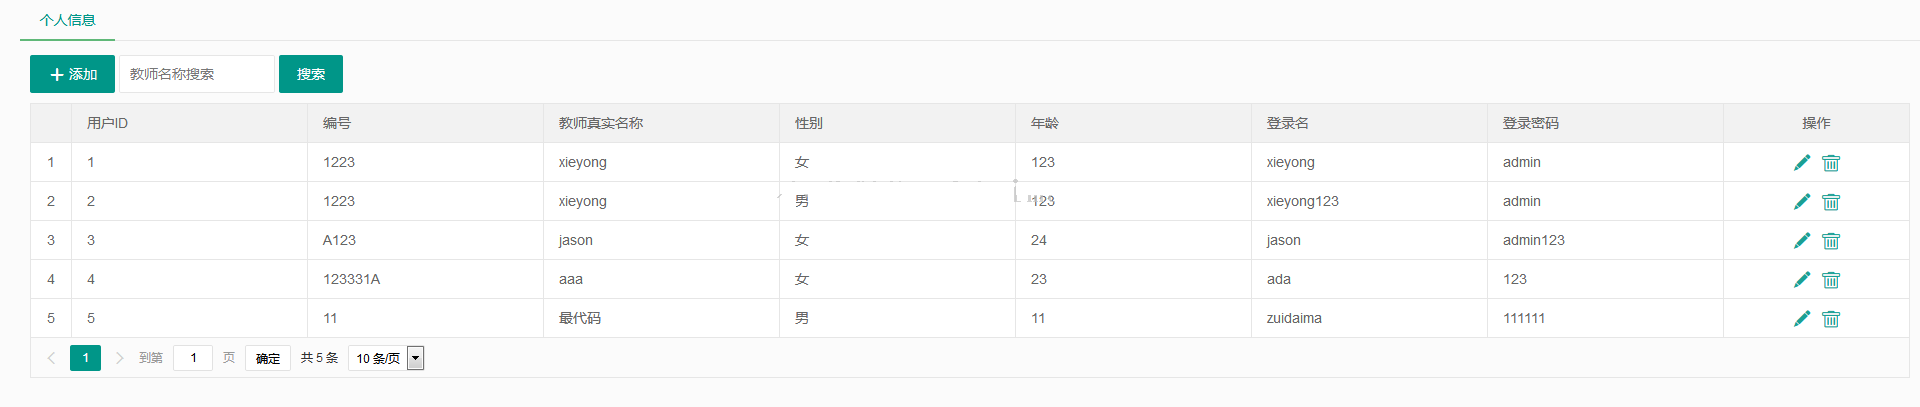The image size is (1920, 407).
Task: Open the 10 条/页 page size dropdown
Action: (x=386, y=358)
